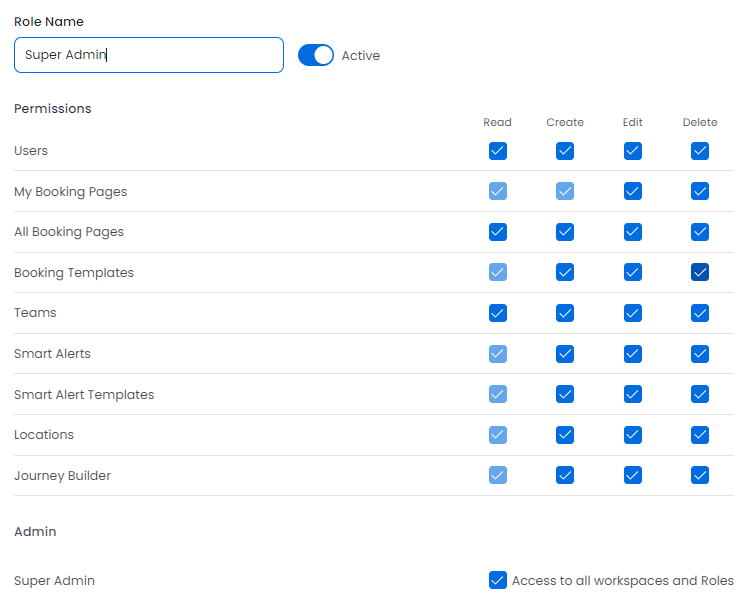Click the Permissions section heading
This screenshot has height=614, width=749.
pos(53,109)
